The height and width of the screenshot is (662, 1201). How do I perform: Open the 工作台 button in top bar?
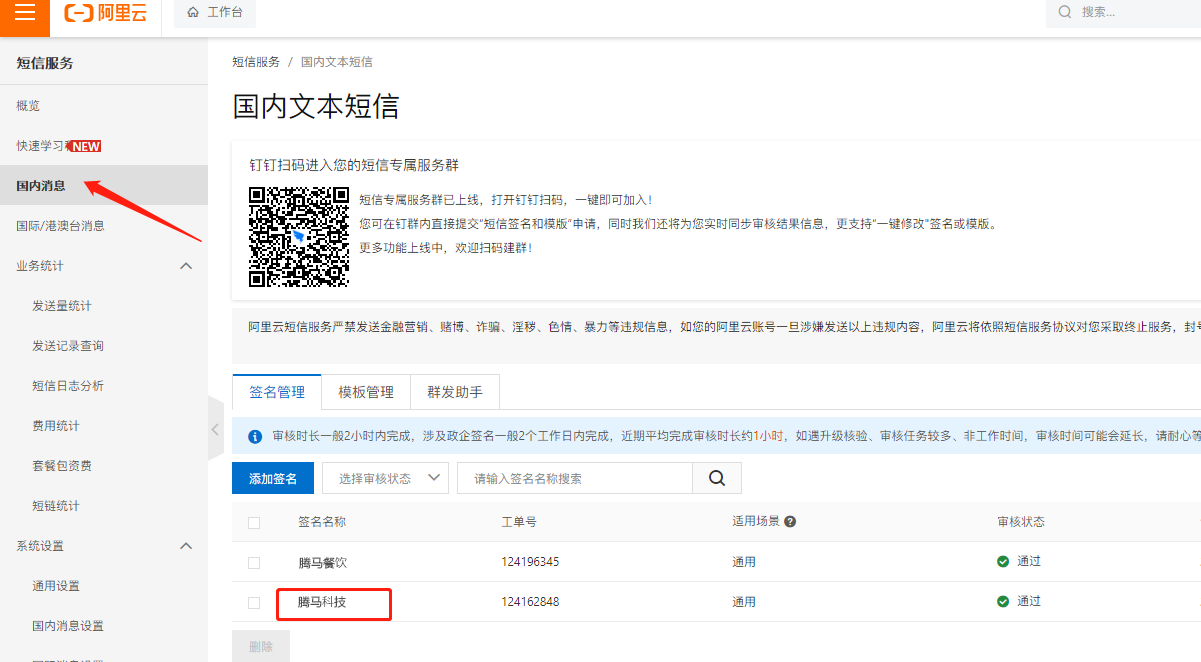click(215, 13)
